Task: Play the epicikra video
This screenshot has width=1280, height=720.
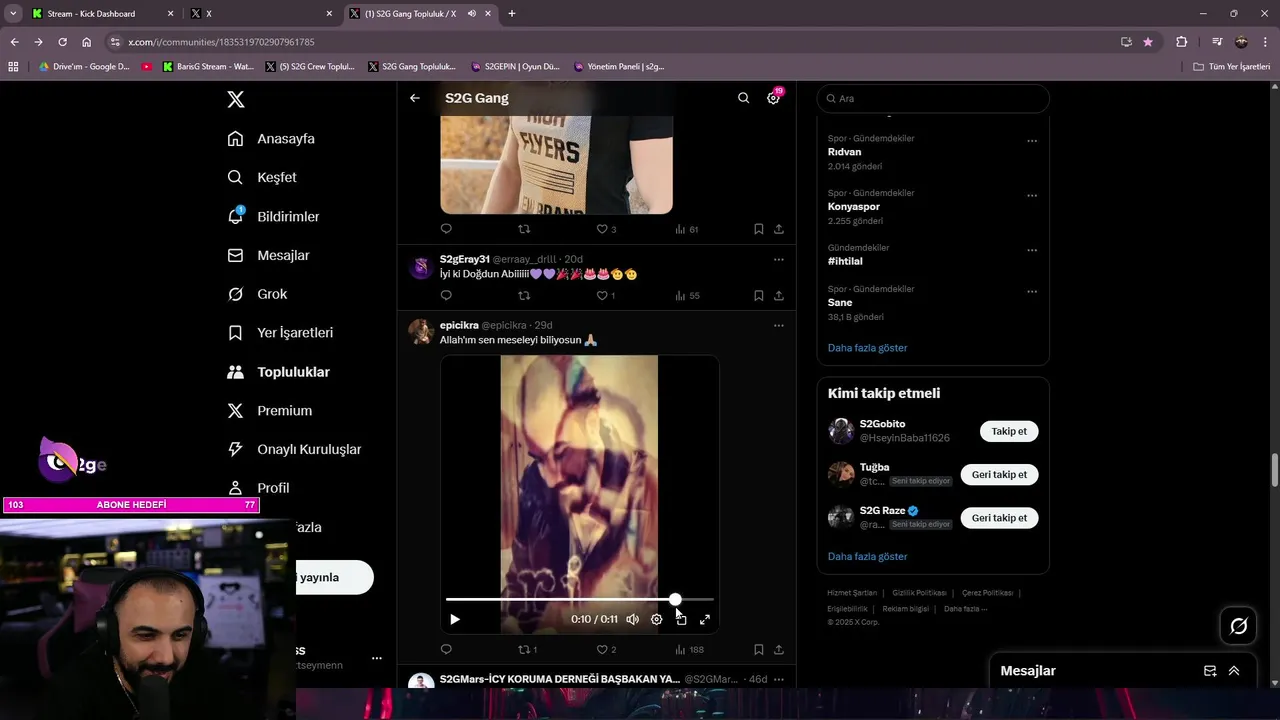Action: 455,619
